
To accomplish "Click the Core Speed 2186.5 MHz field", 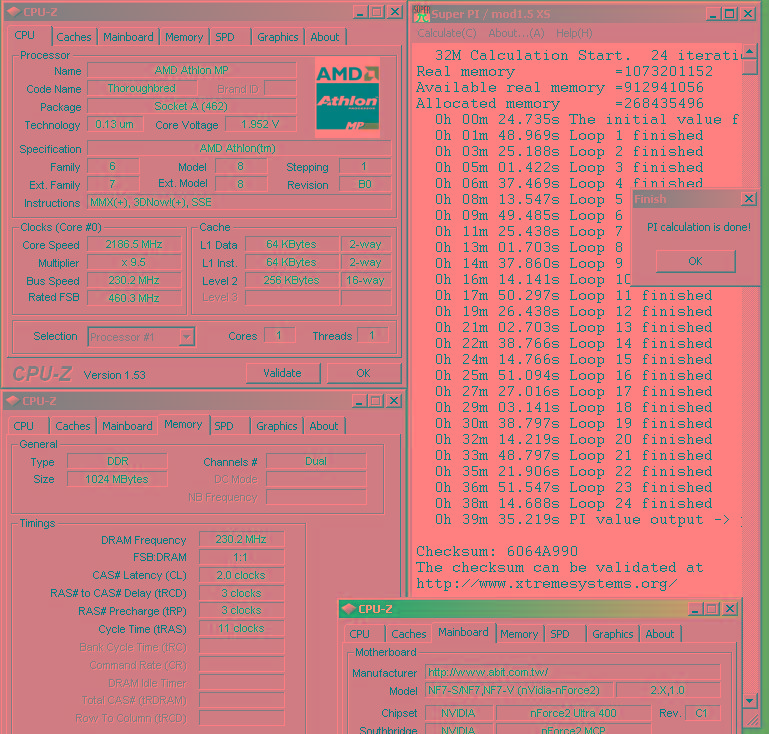I will coord(134,244).
